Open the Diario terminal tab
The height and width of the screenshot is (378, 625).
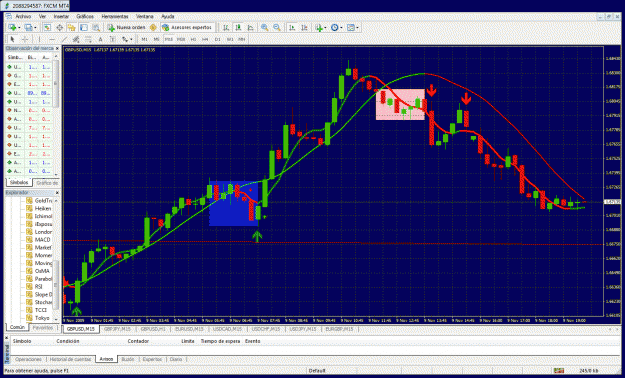175,359
